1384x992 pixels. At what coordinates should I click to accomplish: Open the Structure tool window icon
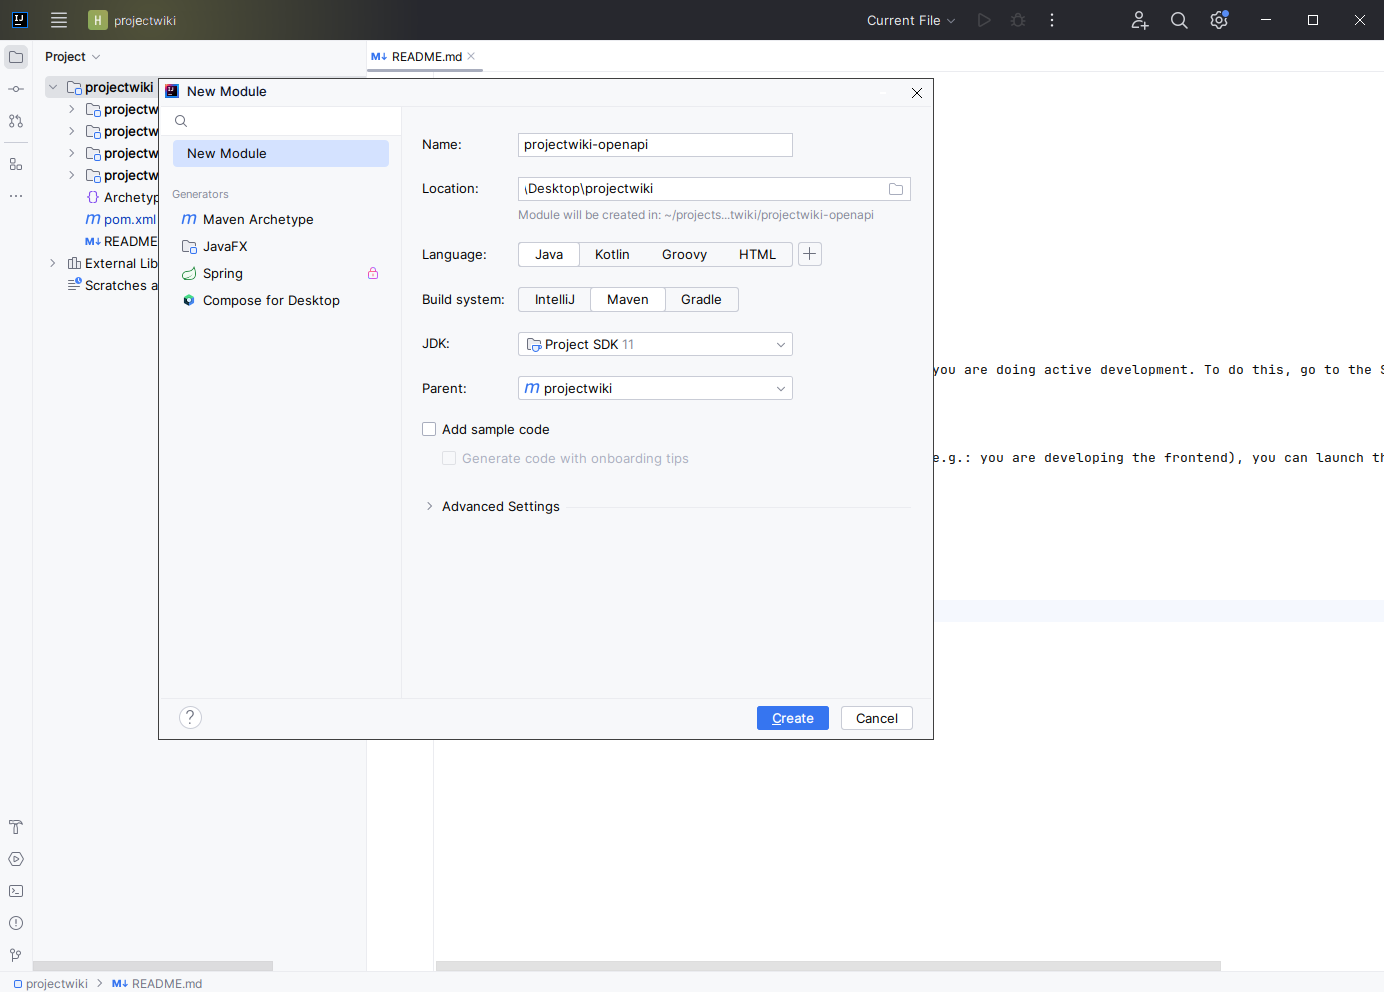pyautogui.click(x=16, y=164)
